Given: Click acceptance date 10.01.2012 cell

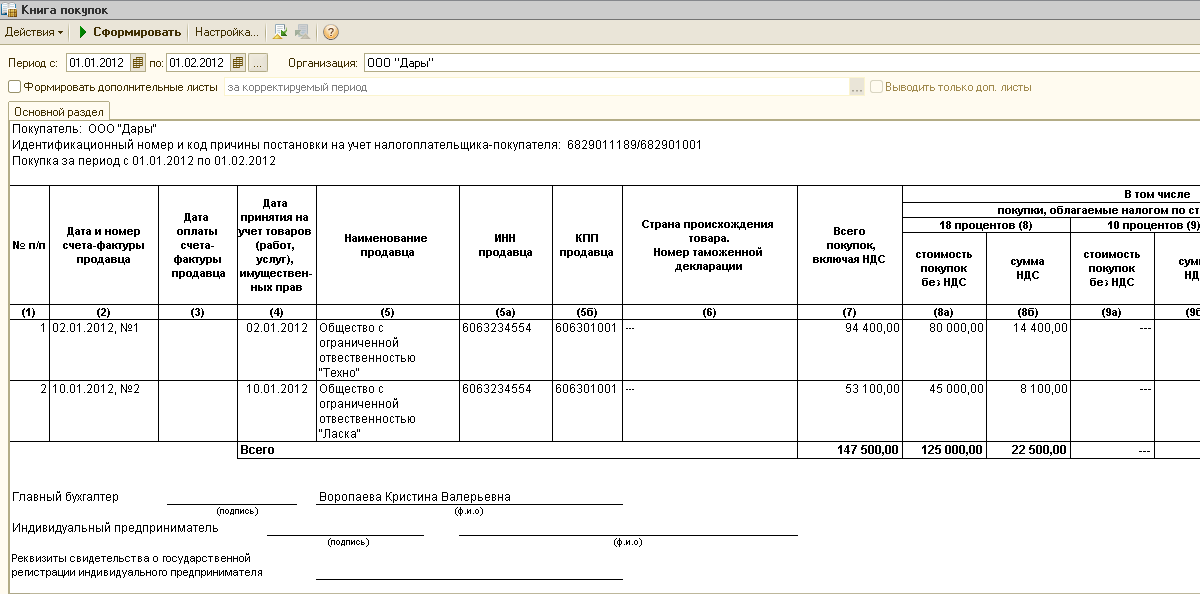Looking at the screenshot, I should pyautogui.click(x=277, y=411).
